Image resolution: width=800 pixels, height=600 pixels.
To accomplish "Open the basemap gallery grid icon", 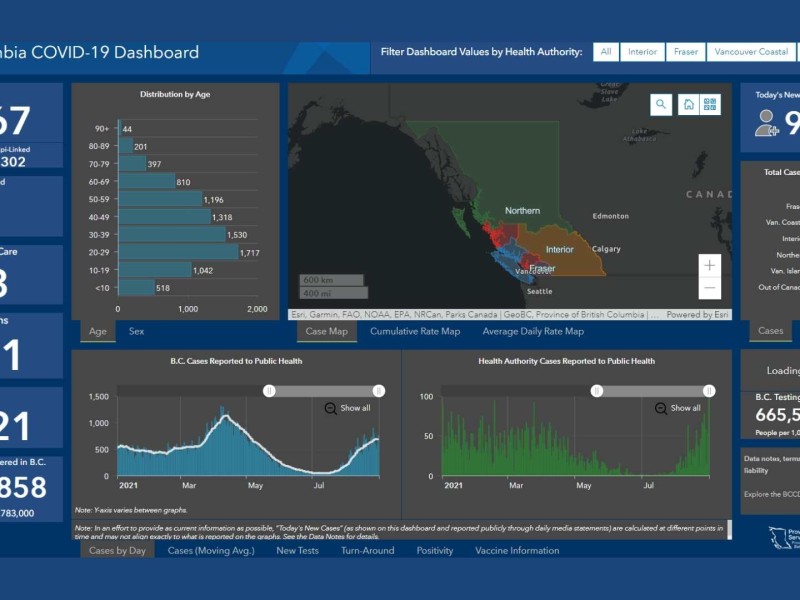I will click(x=710, y=105).
